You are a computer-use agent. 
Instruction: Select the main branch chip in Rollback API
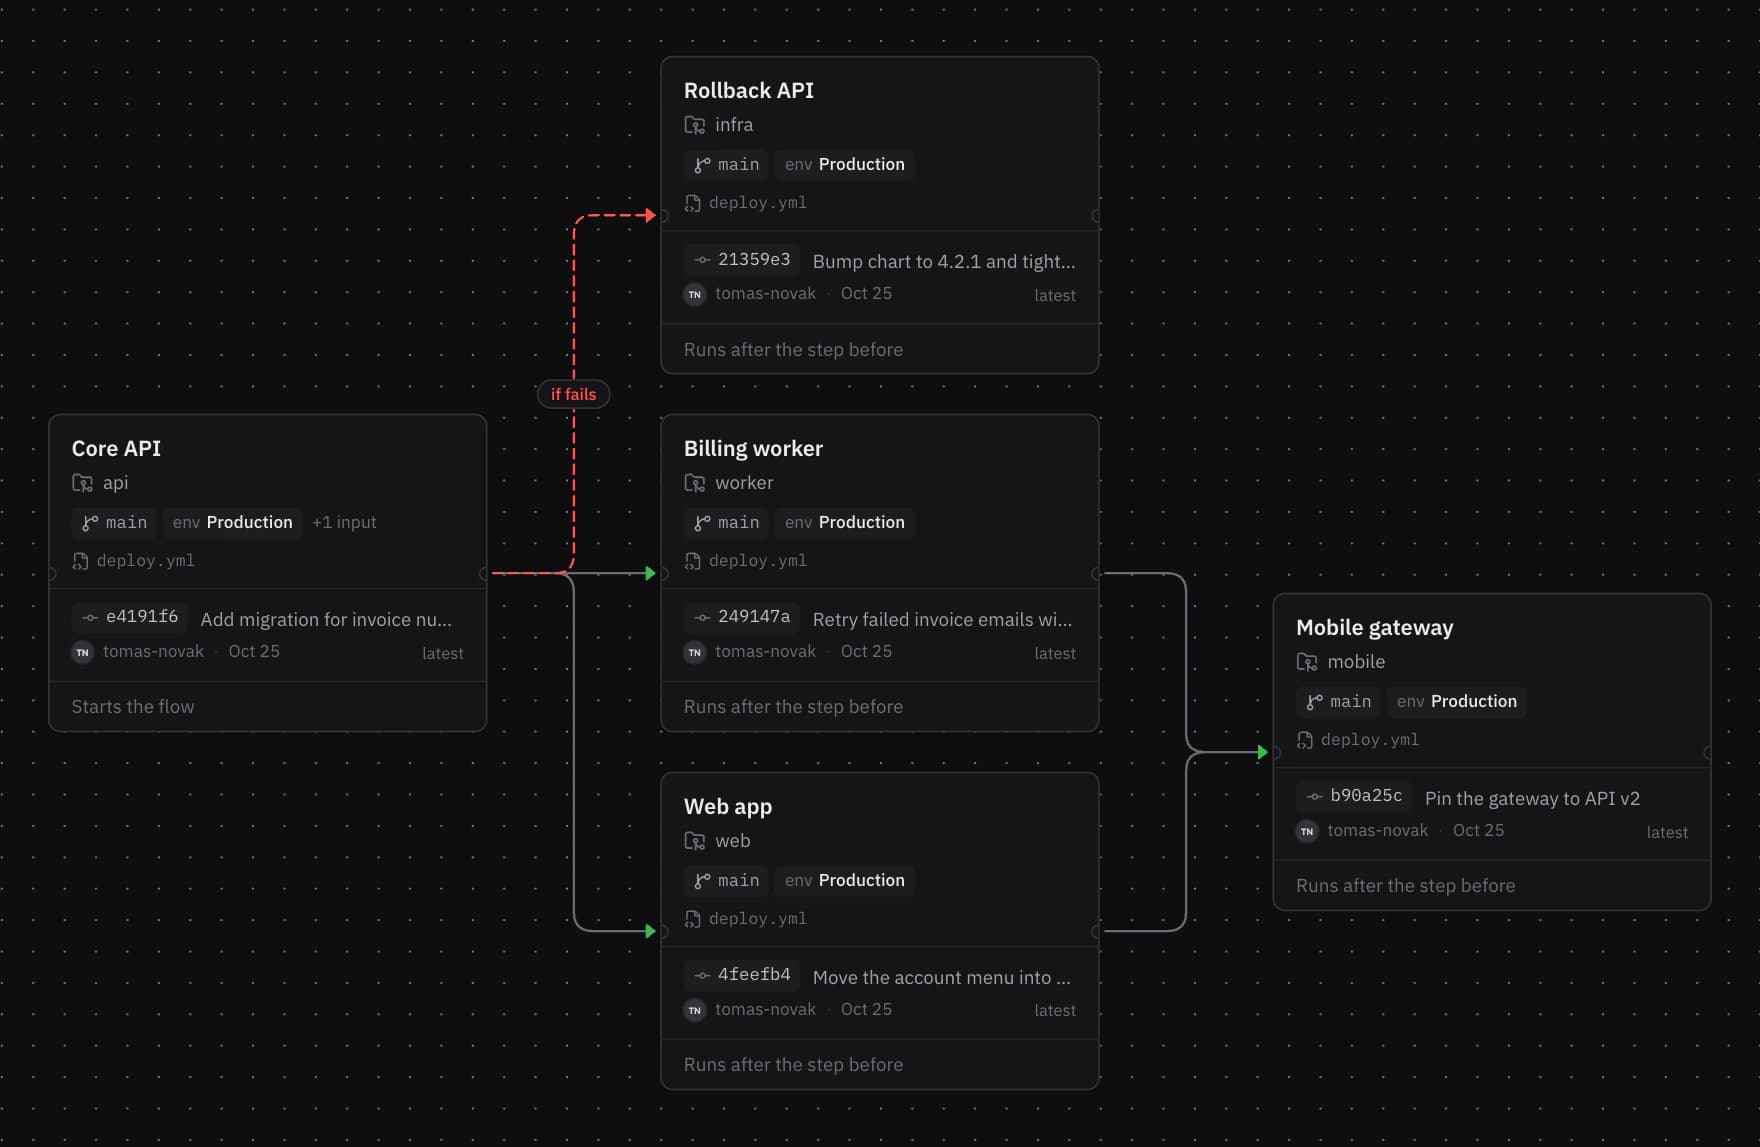726,164
